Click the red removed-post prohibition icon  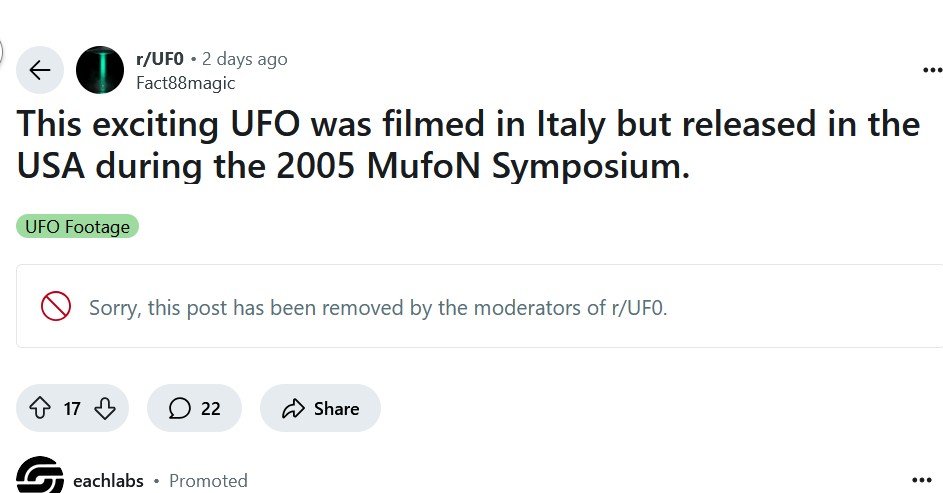[x=56, y=307]
